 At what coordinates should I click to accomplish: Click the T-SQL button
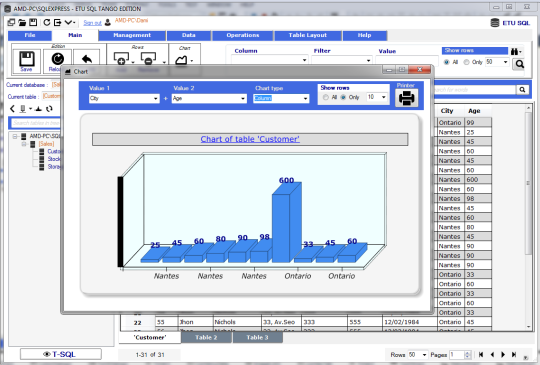61,354
